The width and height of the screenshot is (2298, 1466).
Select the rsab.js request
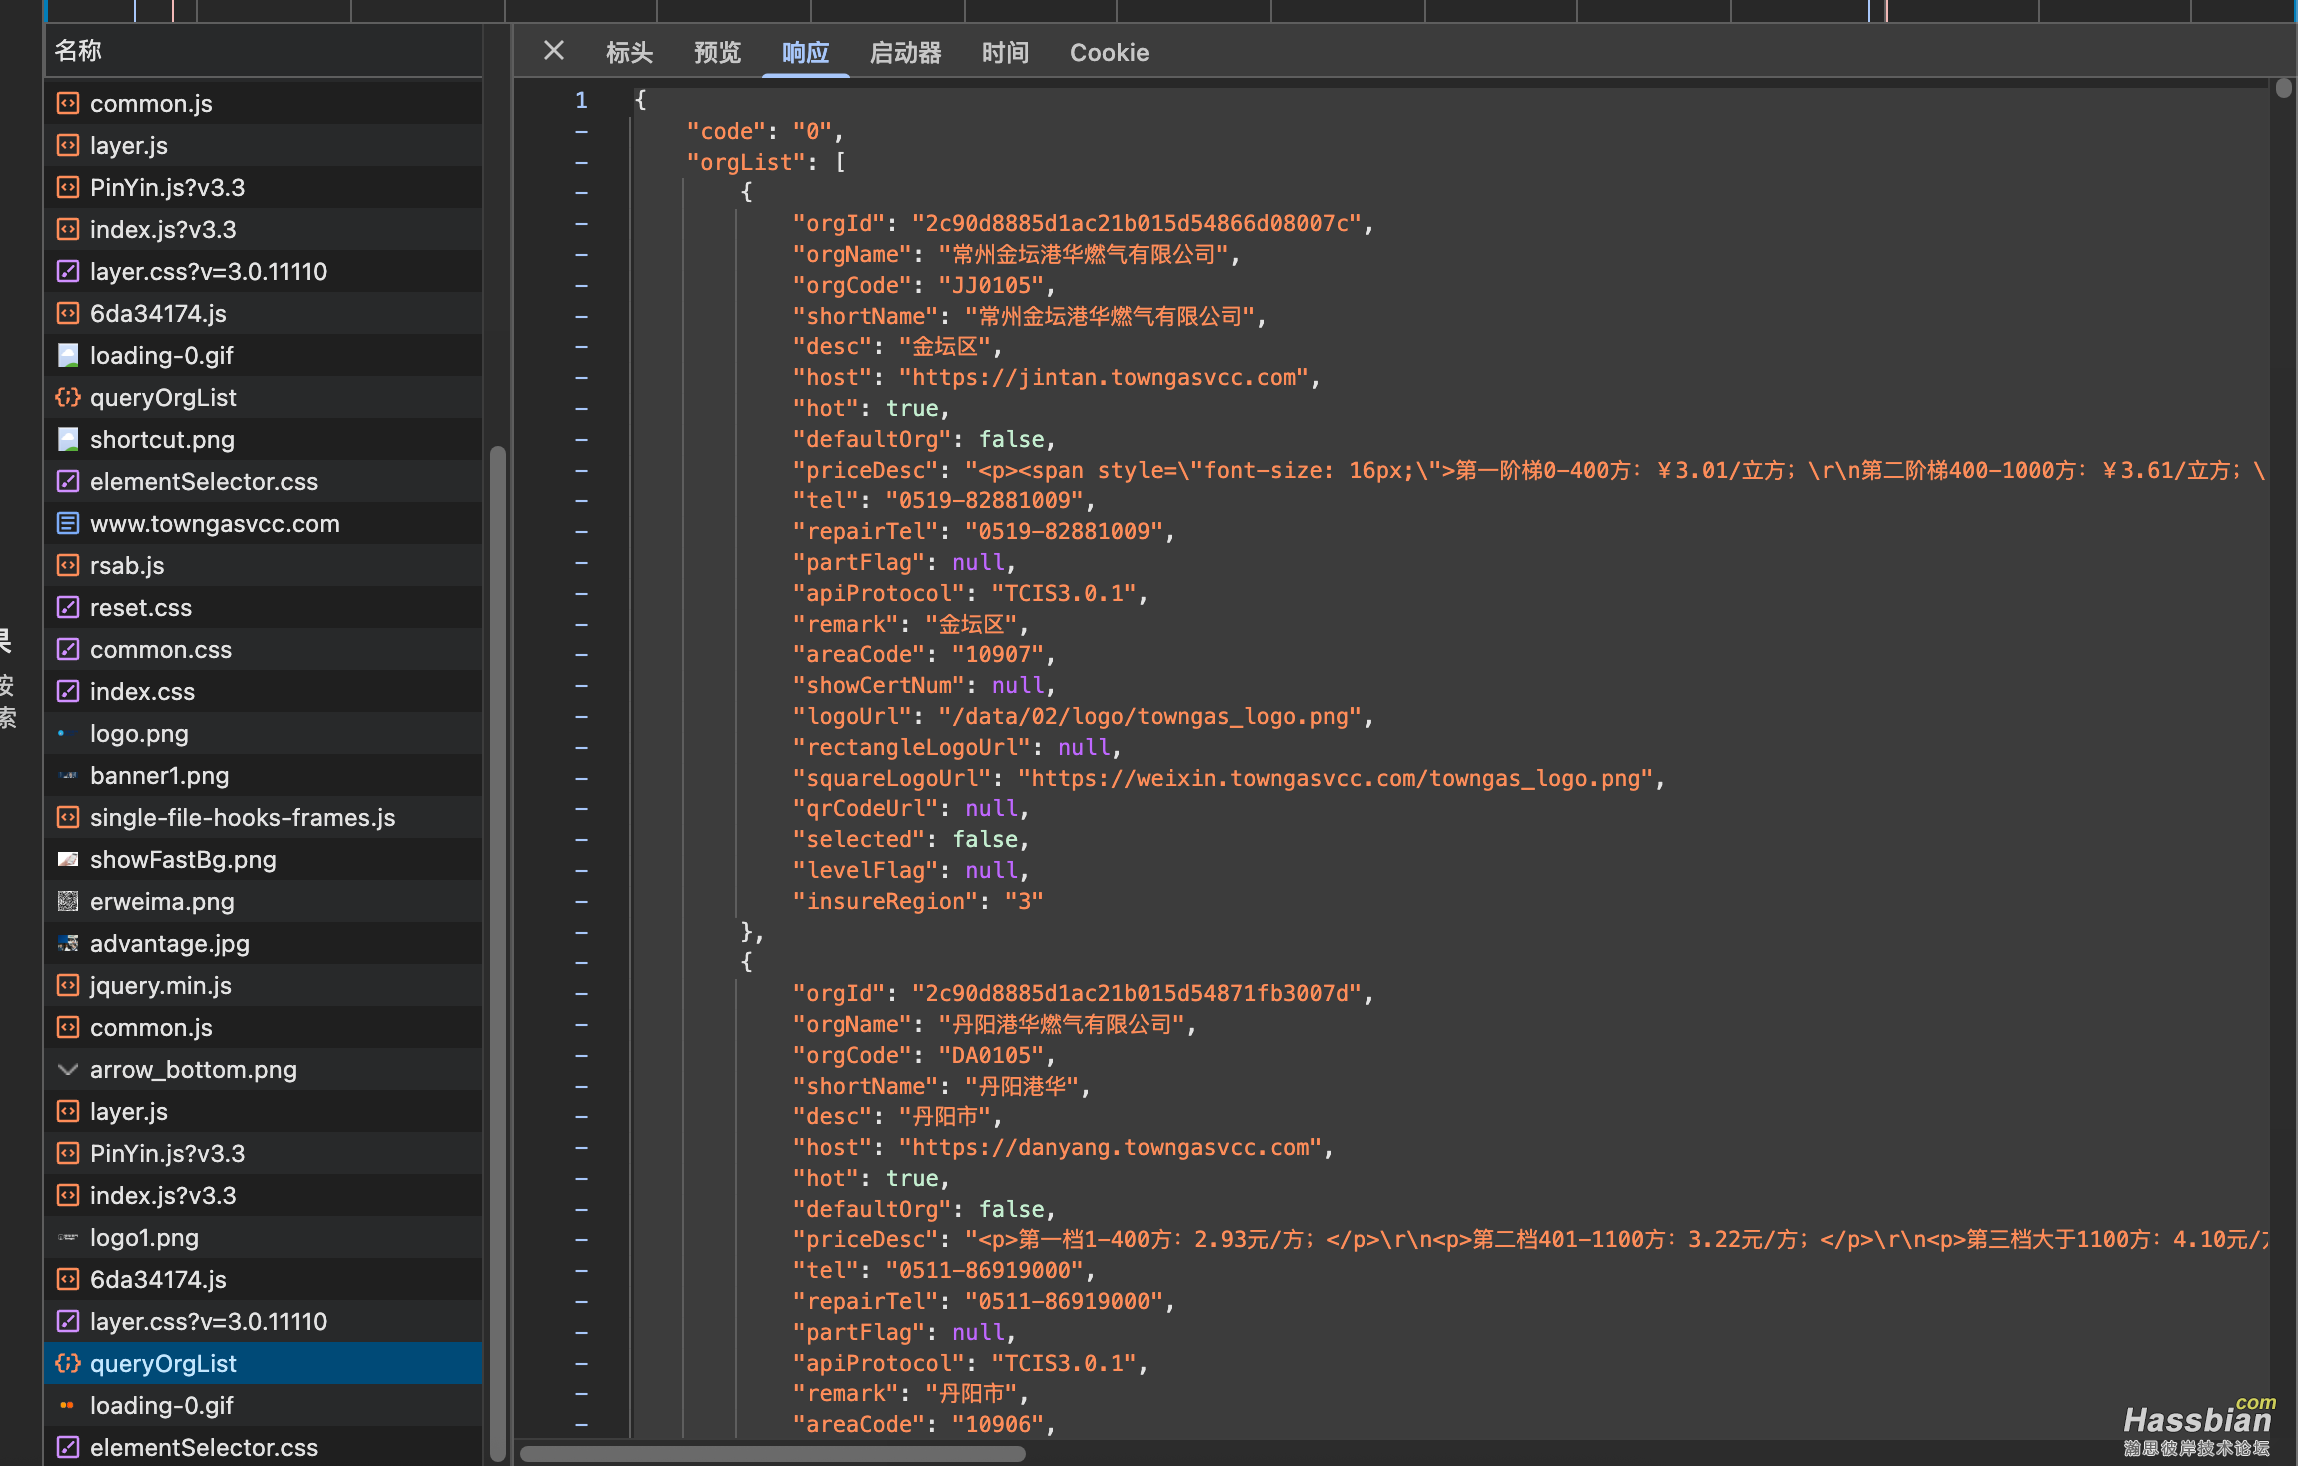[x=264, y=565]
